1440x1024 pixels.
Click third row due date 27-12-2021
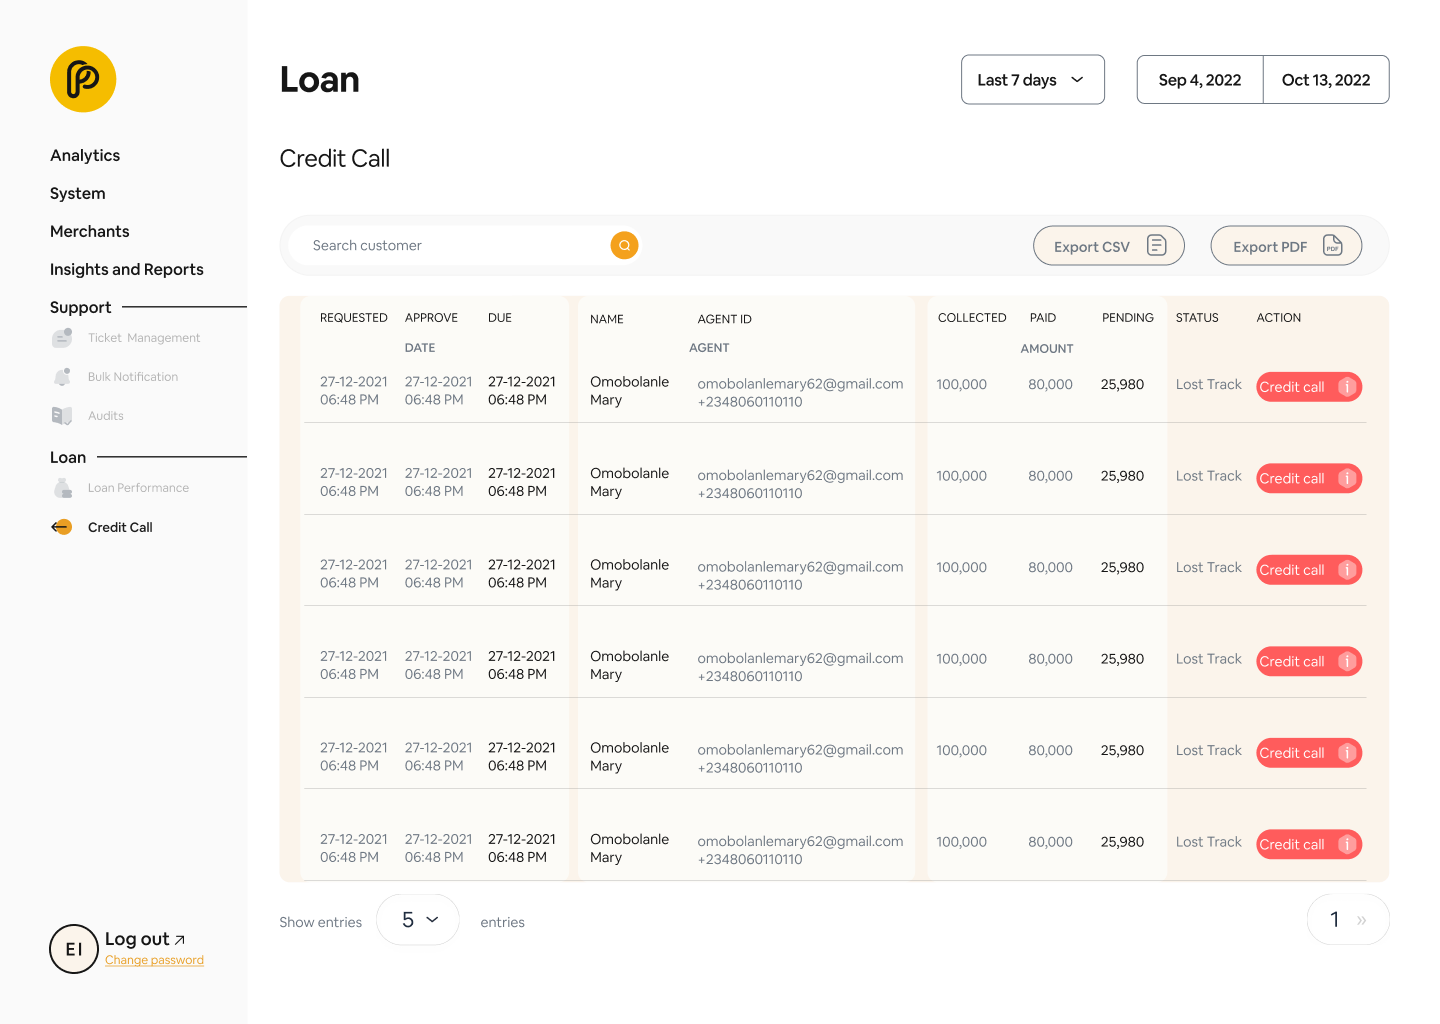(x=522, y=565)
